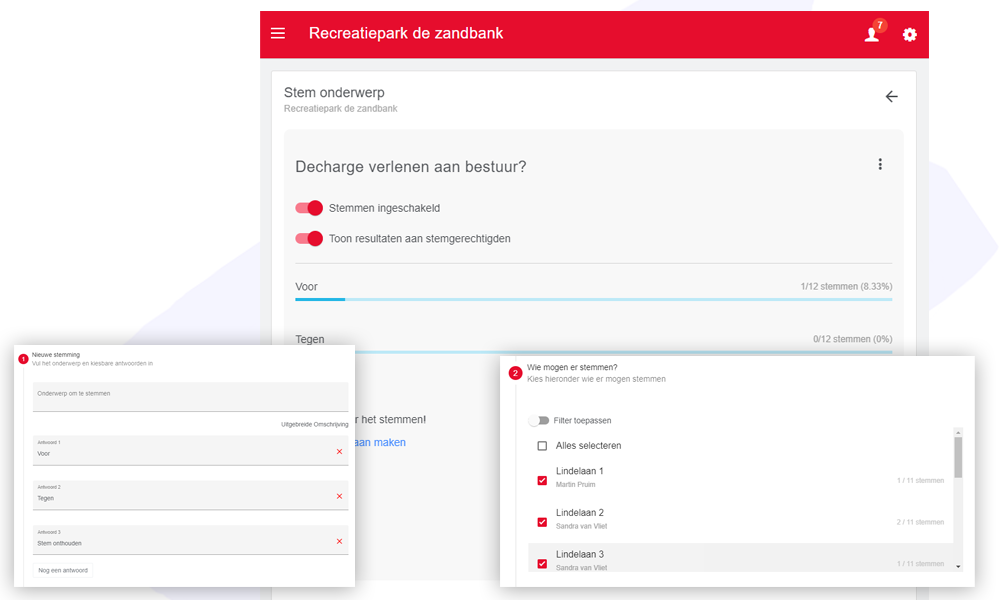Click the 'Nieuwe stemming' step heading
Image resolution: width=1000 pixels, height=600 pixels.
pos(56,355)
